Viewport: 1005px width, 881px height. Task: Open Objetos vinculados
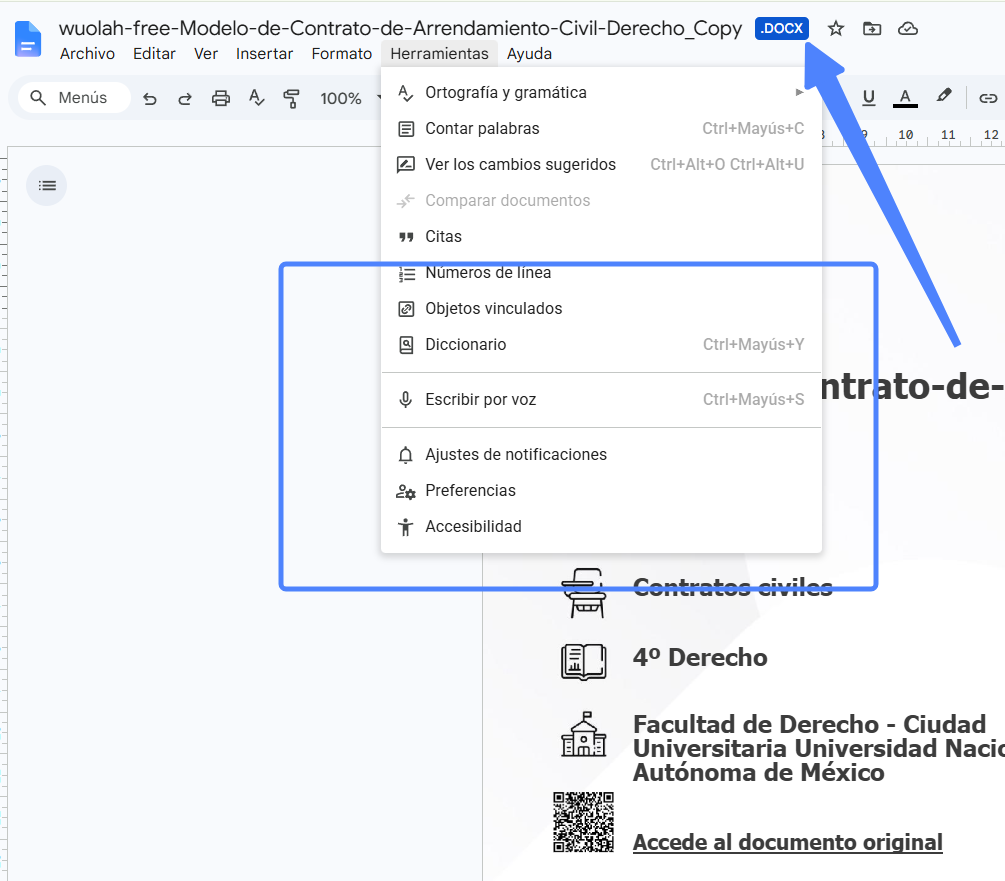pos(601,308)
